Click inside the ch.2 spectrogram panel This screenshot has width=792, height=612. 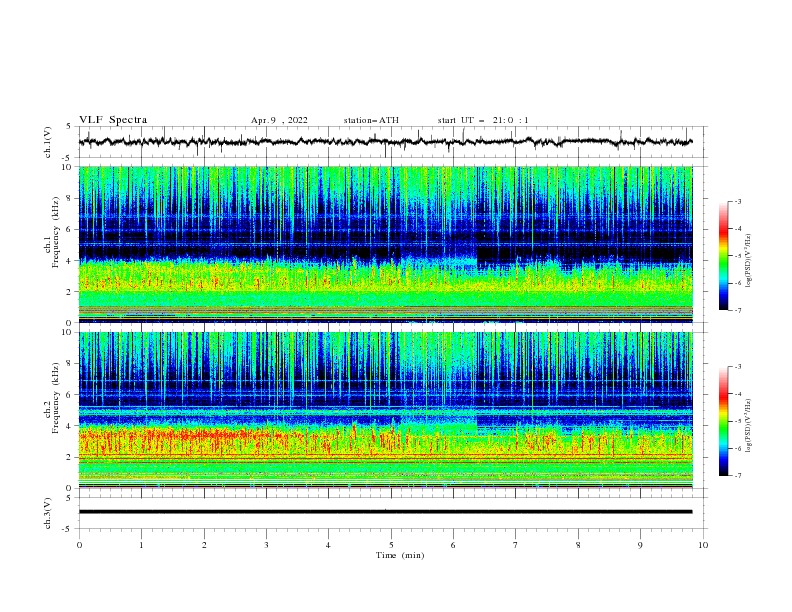pos(385,410)
